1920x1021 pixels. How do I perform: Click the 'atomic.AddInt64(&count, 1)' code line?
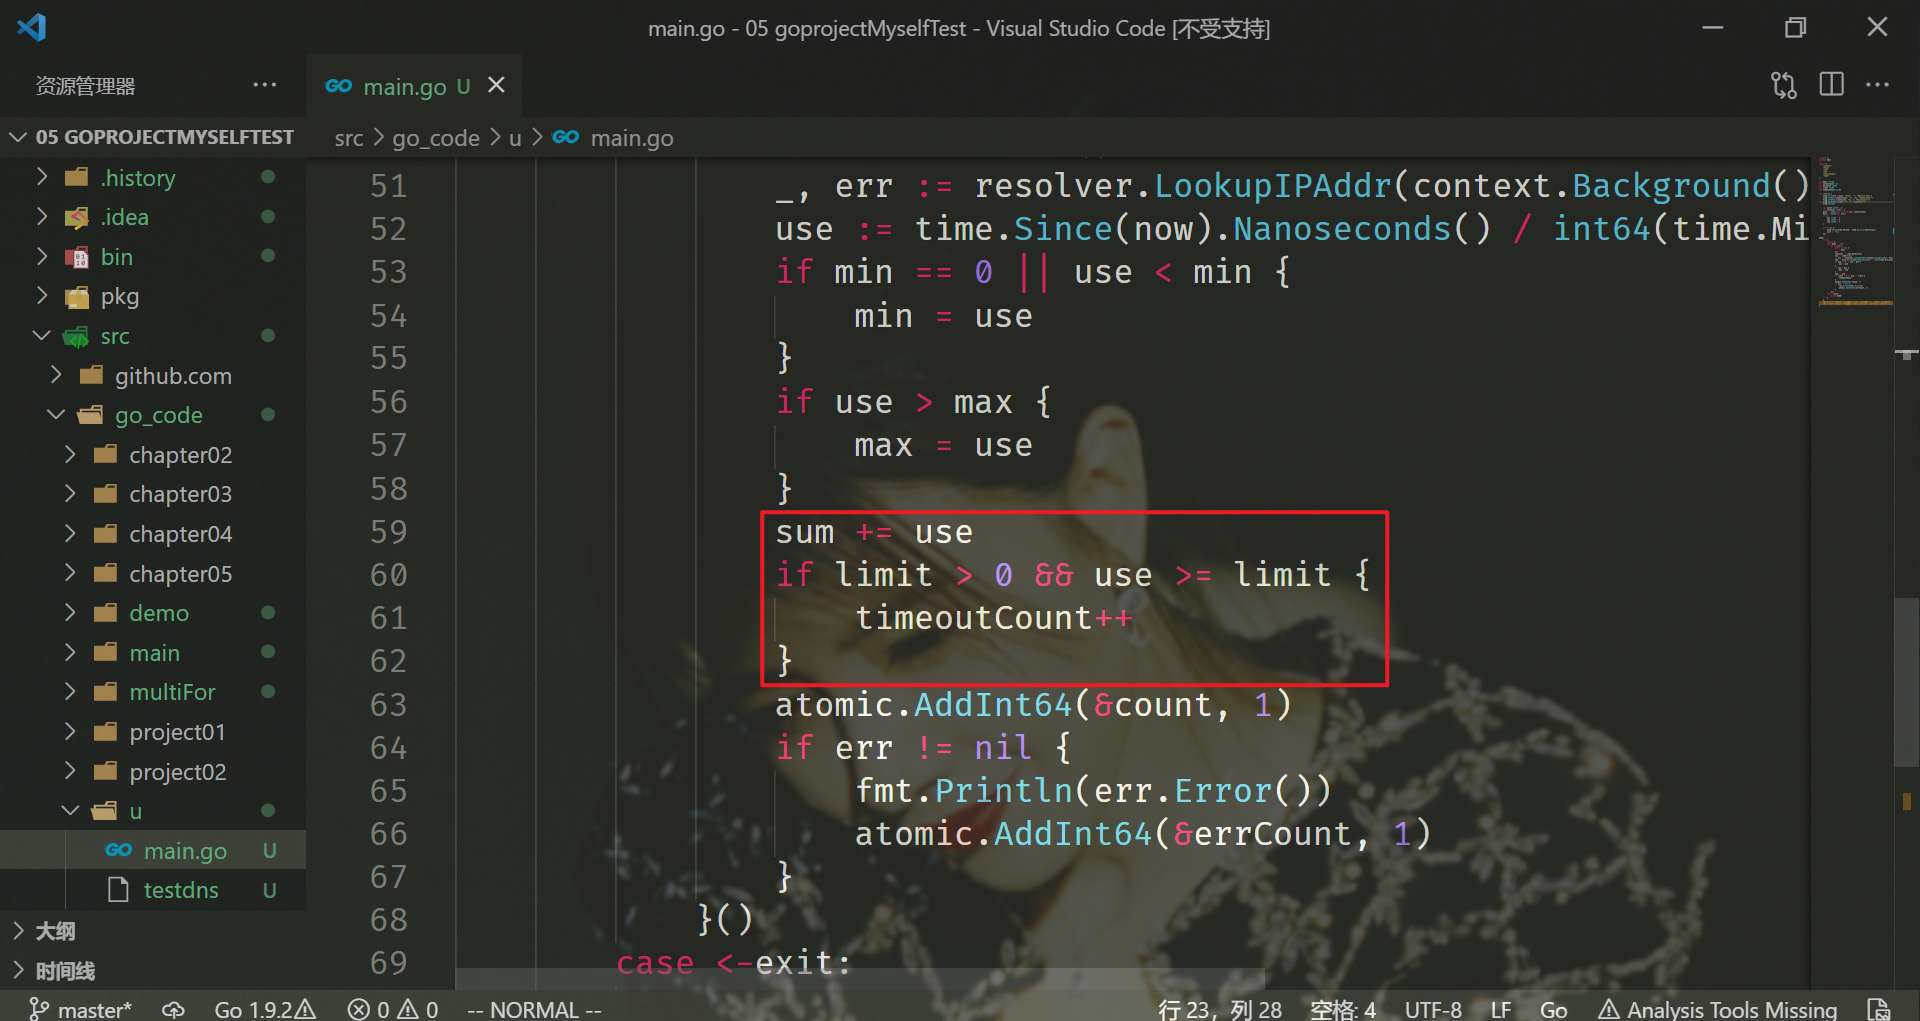click(1033, 704)
